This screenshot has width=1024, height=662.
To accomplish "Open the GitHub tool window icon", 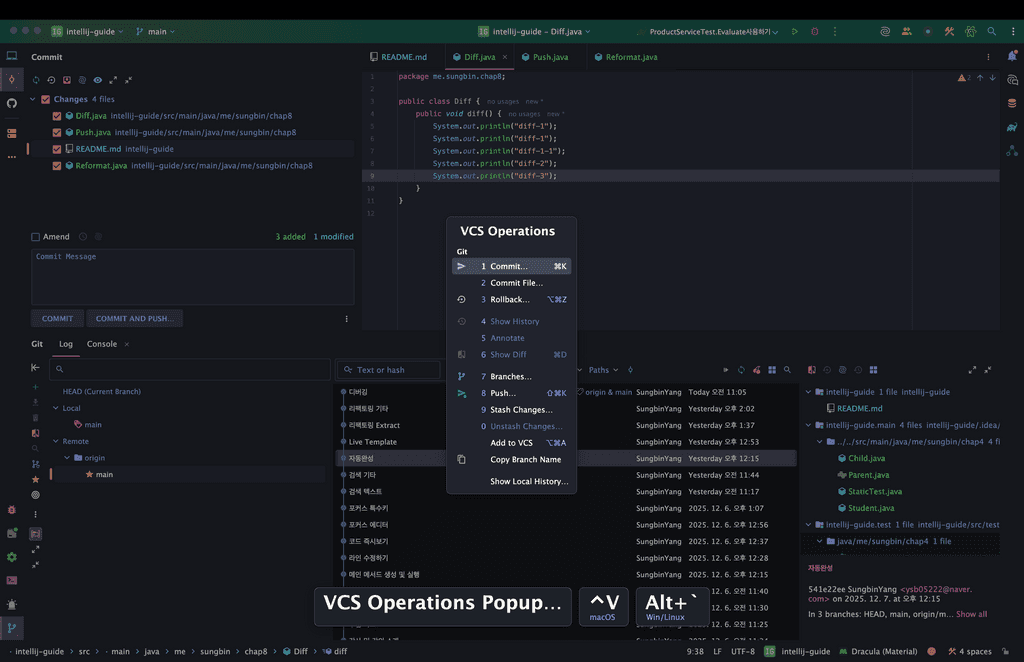I will click(x=12, y=103).
